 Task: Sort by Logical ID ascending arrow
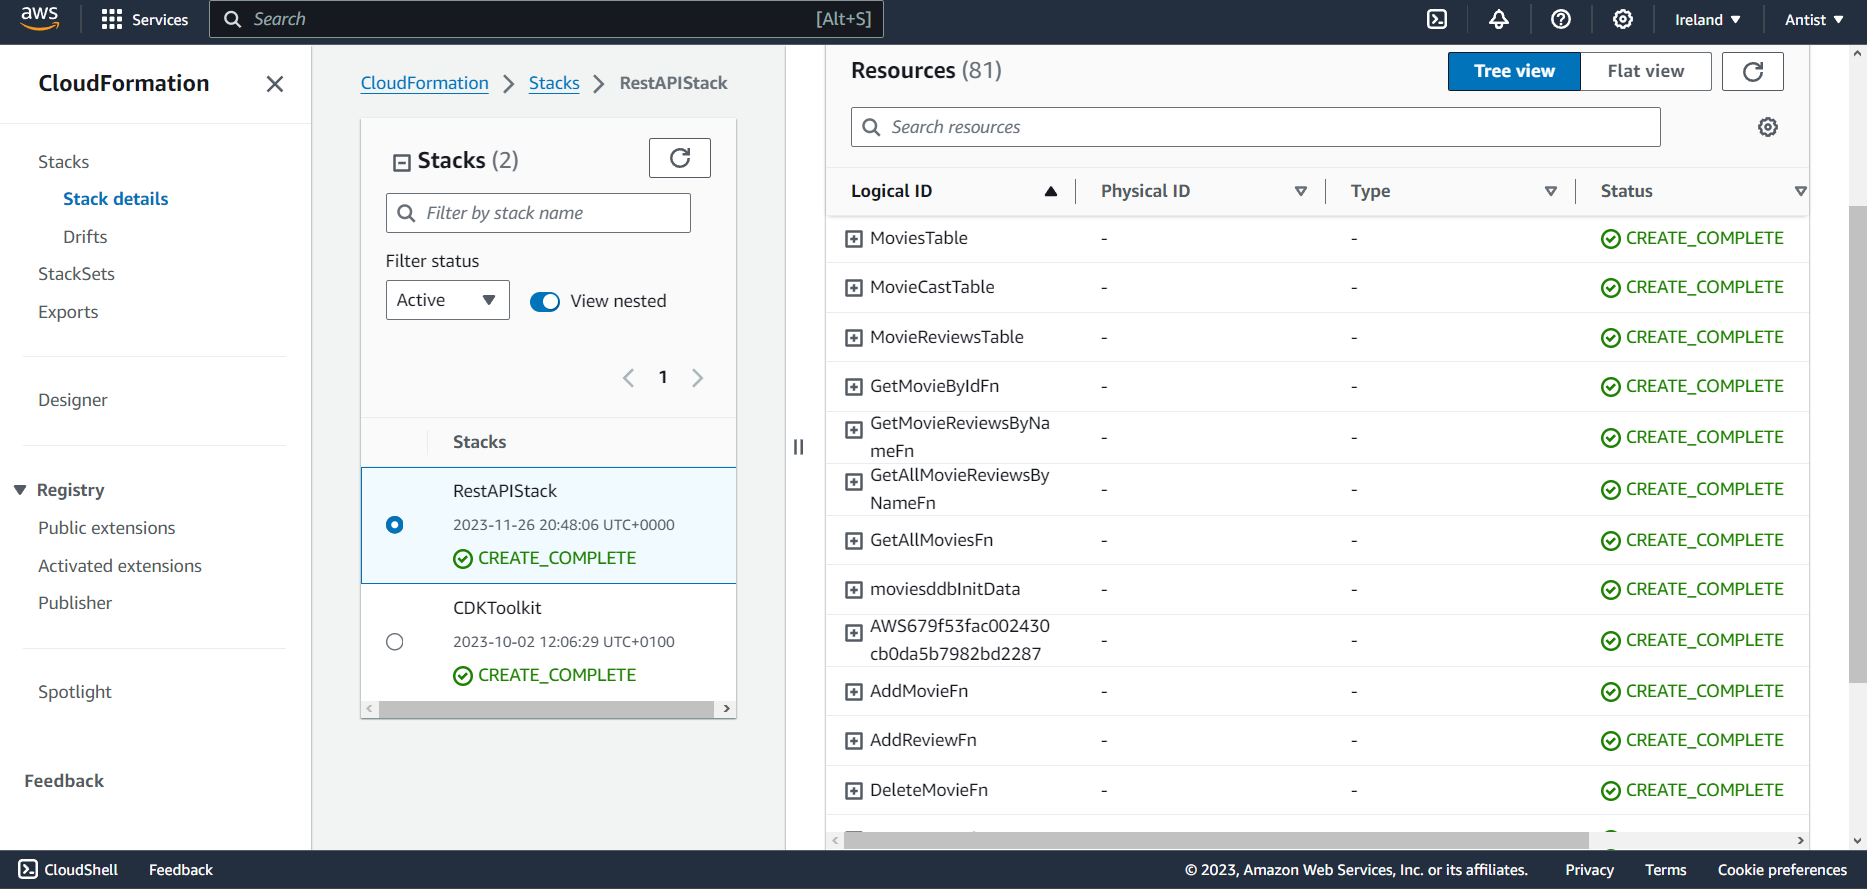point(1051,191)
